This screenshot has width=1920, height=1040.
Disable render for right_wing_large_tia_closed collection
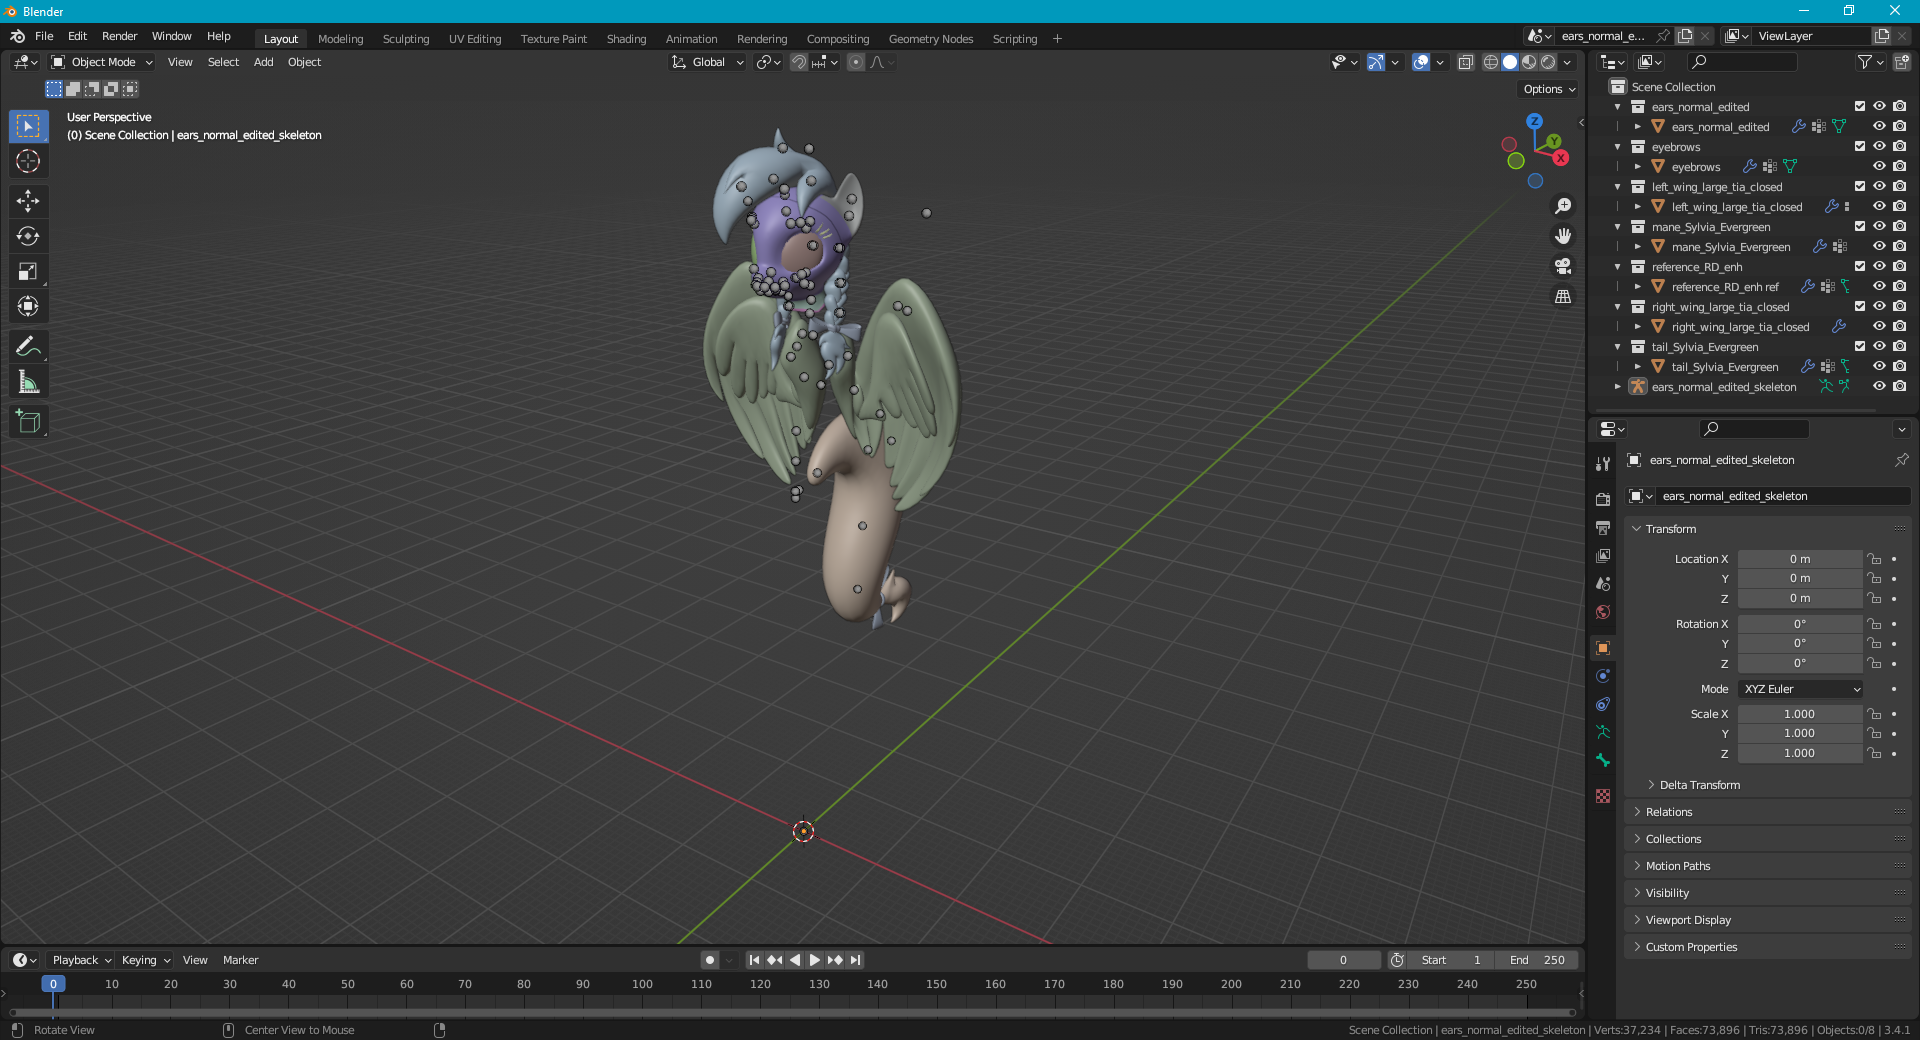point(1899,306)
